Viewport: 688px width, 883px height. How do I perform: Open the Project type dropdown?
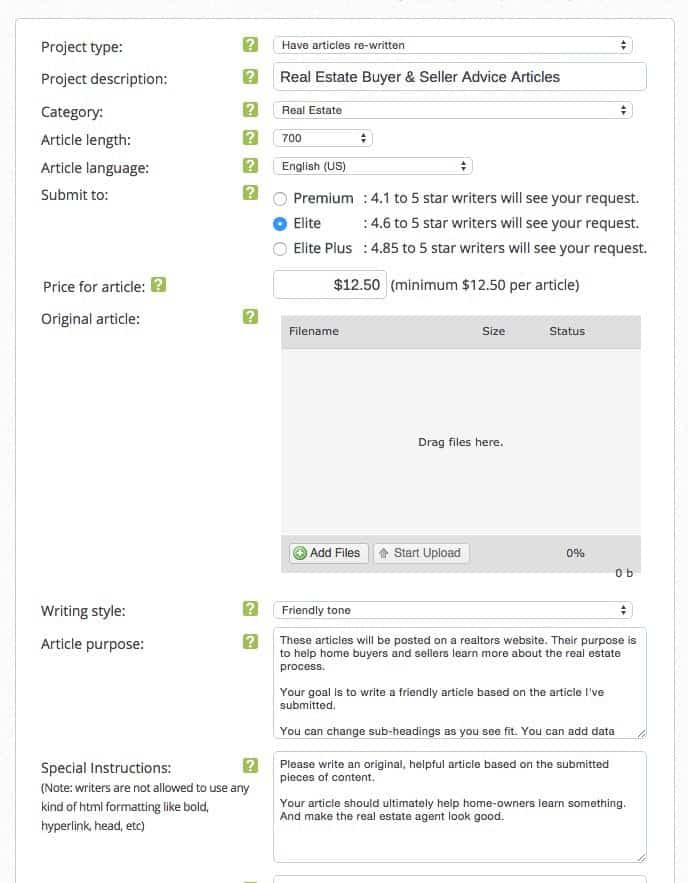click(x=452, y=45)
